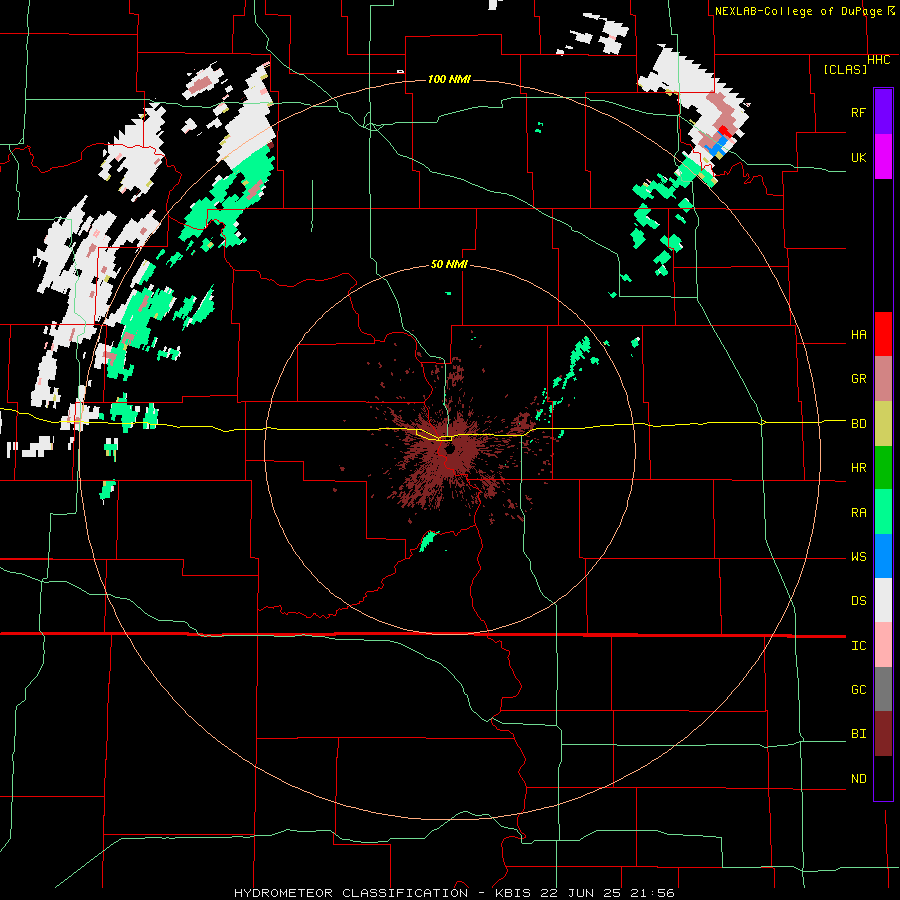Screen dimensions: 900x900
Task: Click the HR legend label
Action: pos(859,468)
